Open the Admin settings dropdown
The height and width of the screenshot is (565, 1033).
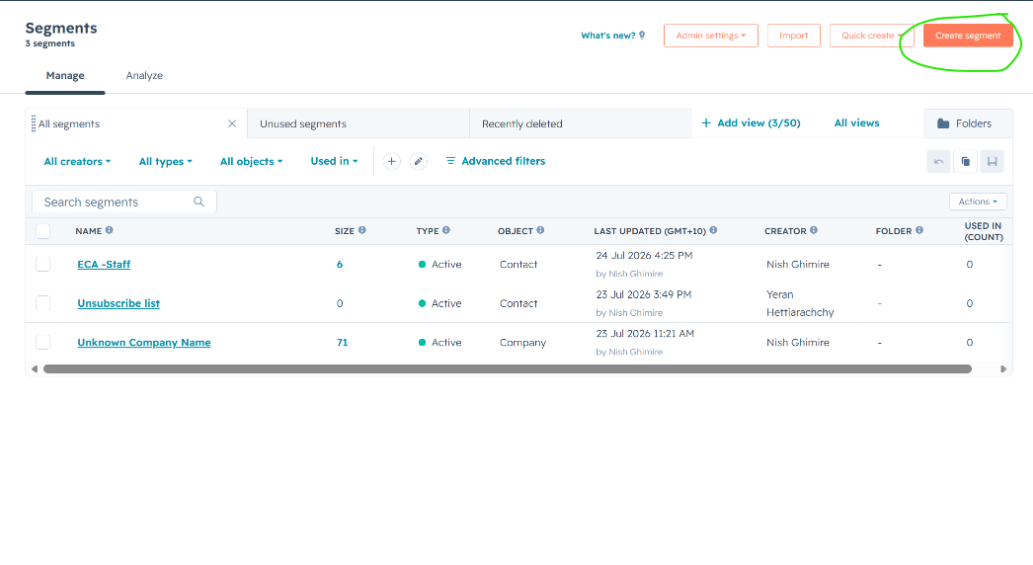tap(711, 36)
